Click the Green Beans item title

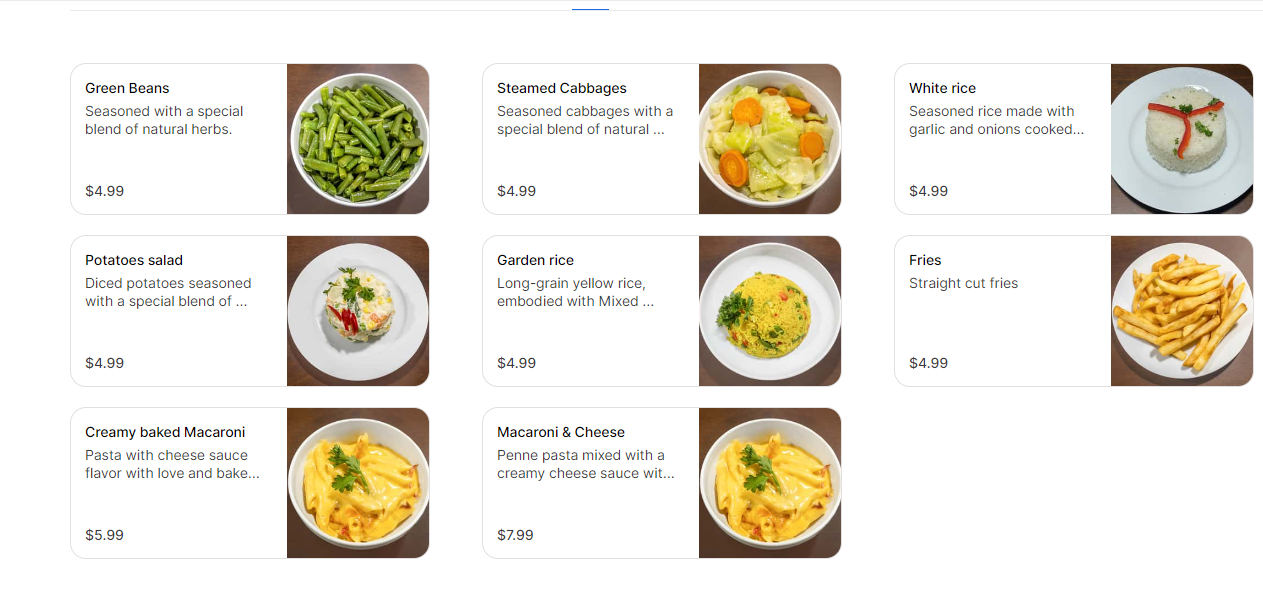(x=127, y=88)
